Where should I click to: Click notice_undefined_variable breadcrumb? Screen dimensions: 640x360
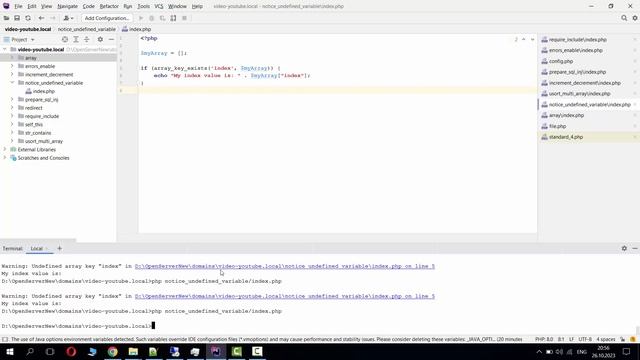point(87,29)
